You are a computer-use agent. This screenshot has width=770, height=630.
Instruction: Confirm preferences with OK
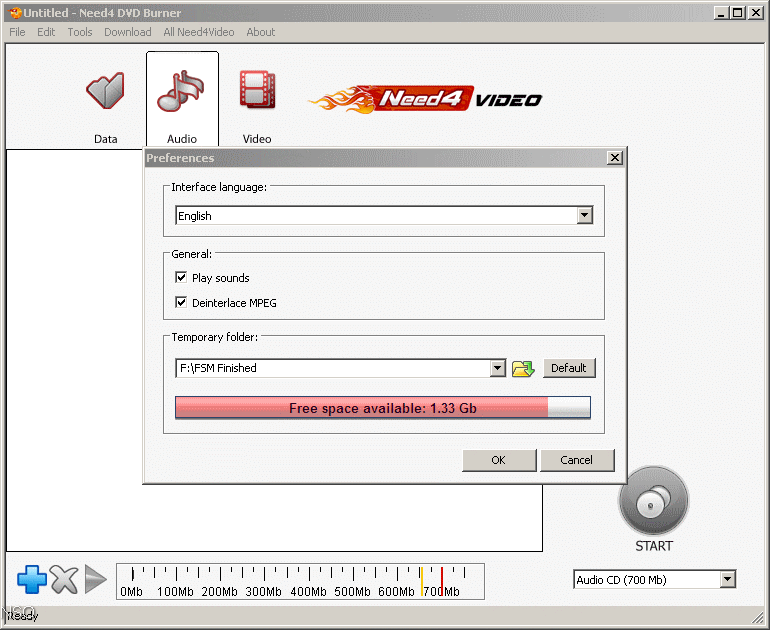tap(499, 460)
